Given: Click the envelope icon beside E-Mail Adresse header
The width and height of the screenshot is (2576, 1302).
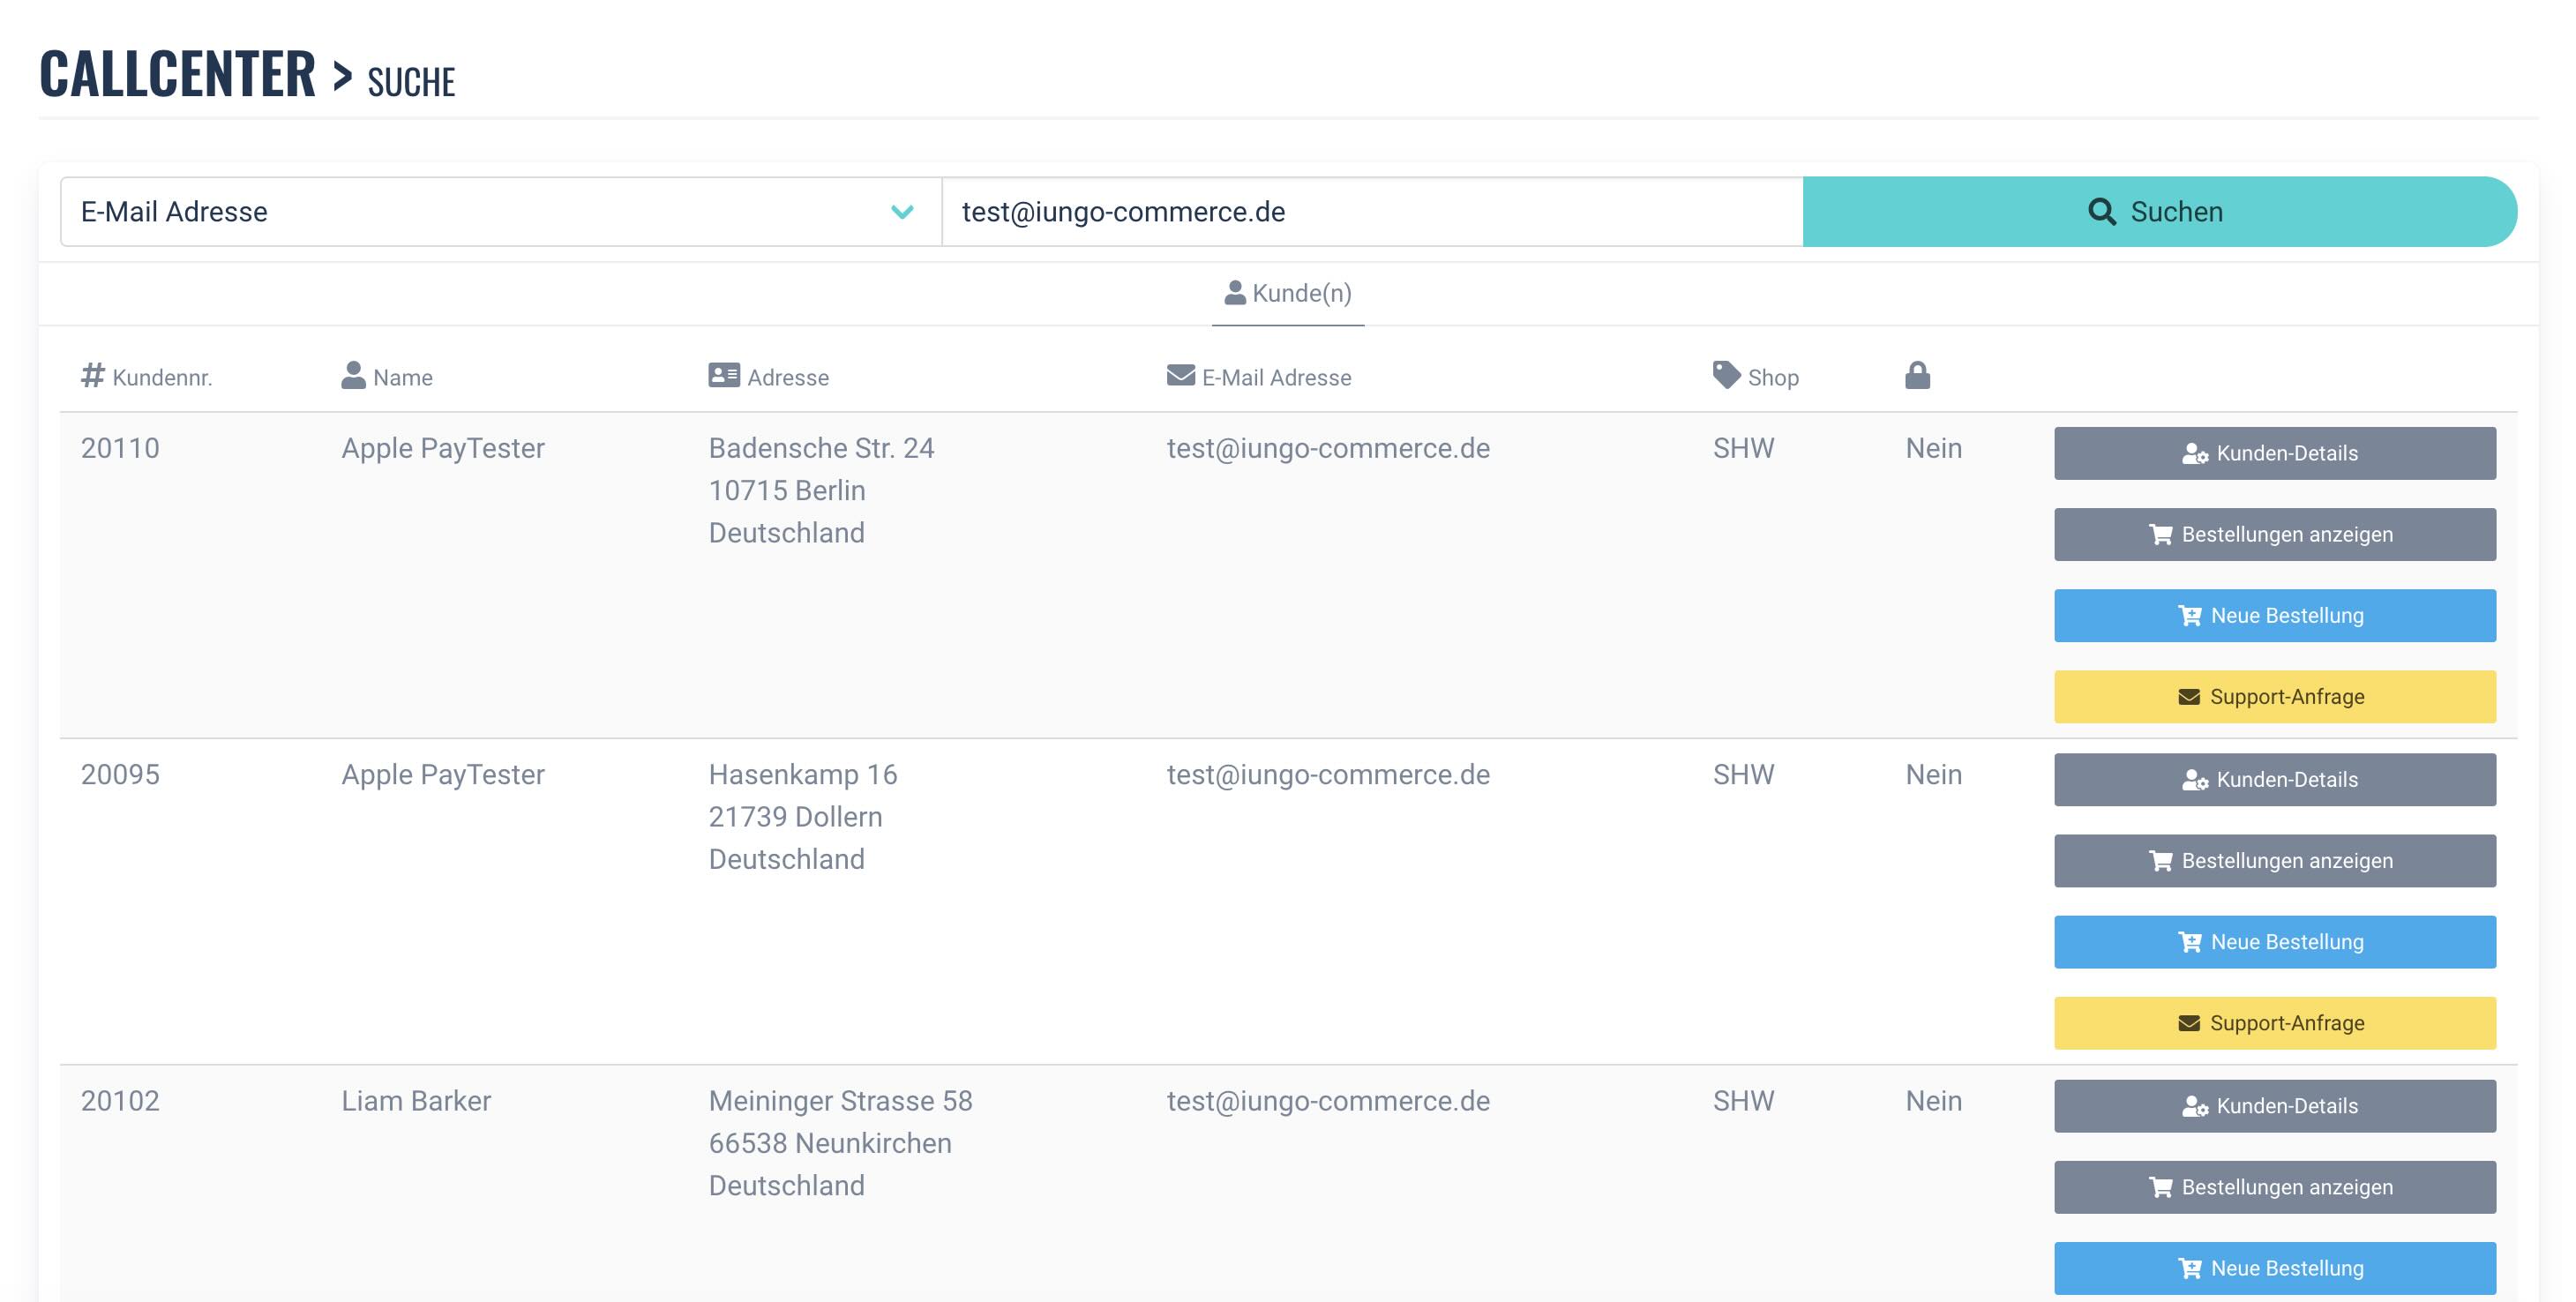Looking at the screenshot, I should click(1180, 376).
